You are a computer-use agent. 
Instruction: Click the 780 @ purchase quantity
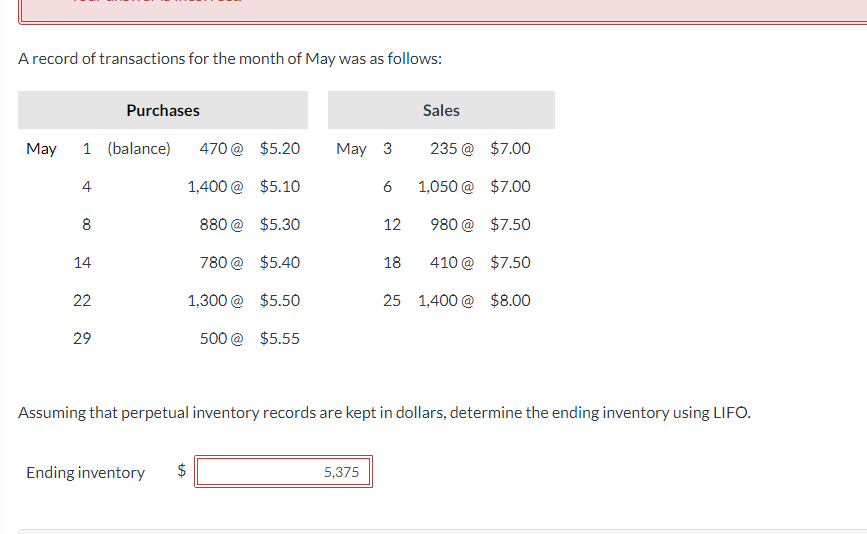[221, 263]
